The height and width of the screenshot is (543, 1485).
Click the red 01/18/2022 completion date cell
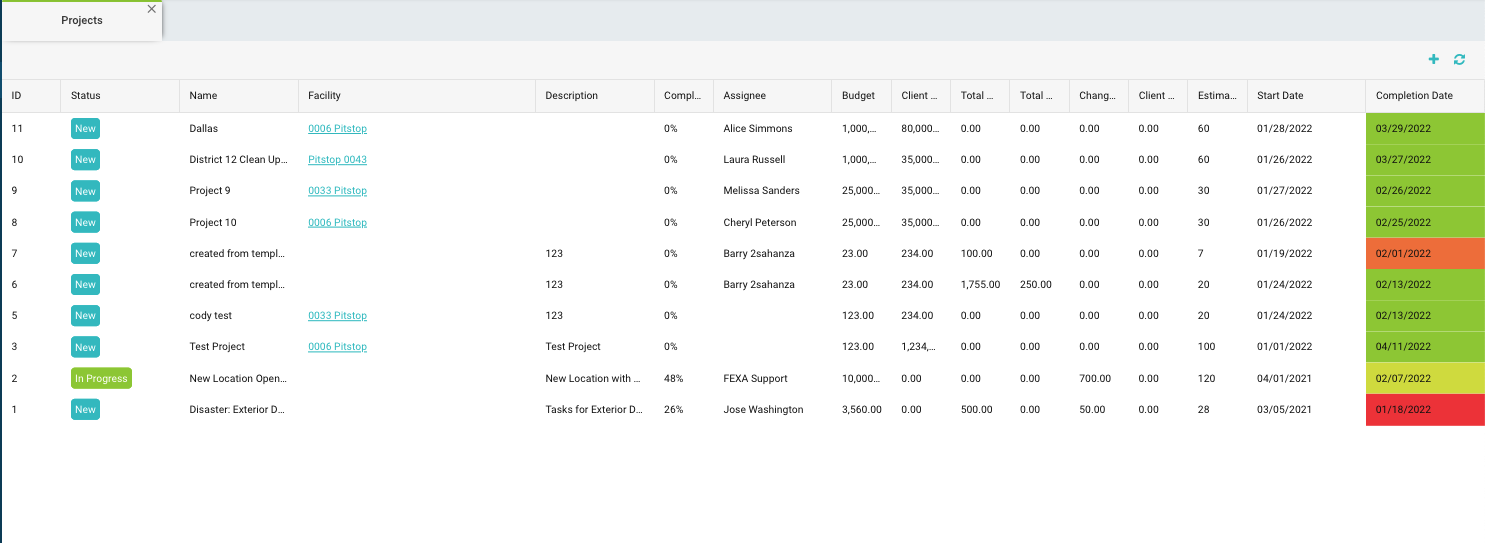tap(1424, 410)
